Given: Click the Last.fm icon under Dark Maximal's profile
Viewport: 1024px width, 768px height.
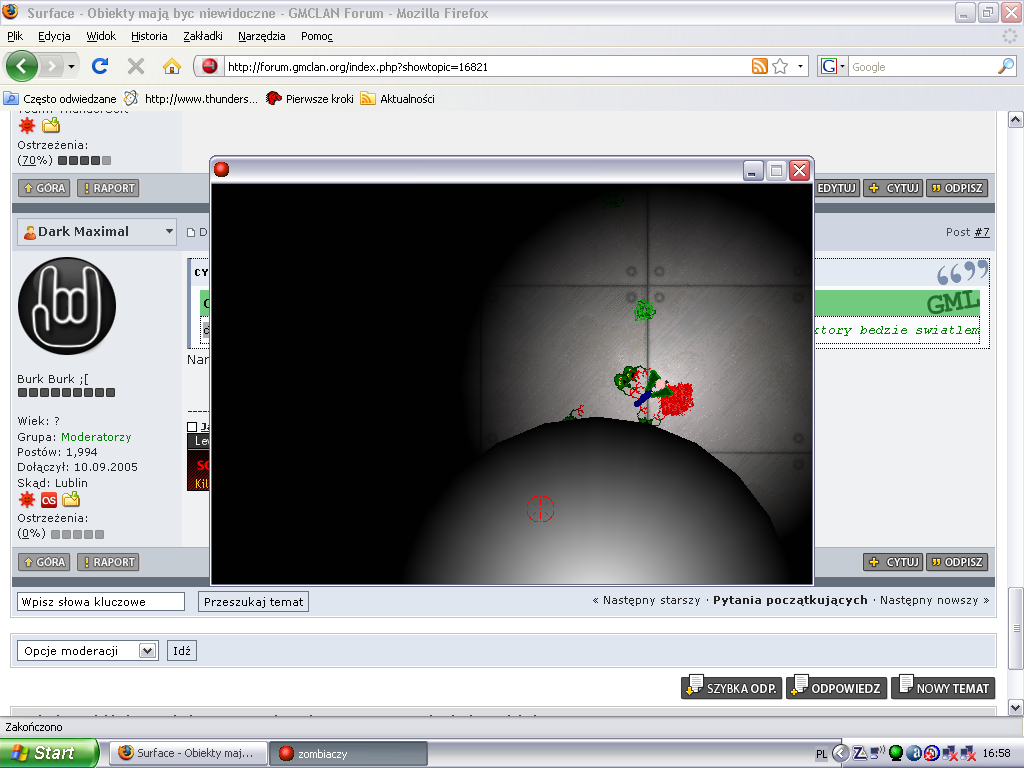Looking at the screenshot, I should point(49,500).
